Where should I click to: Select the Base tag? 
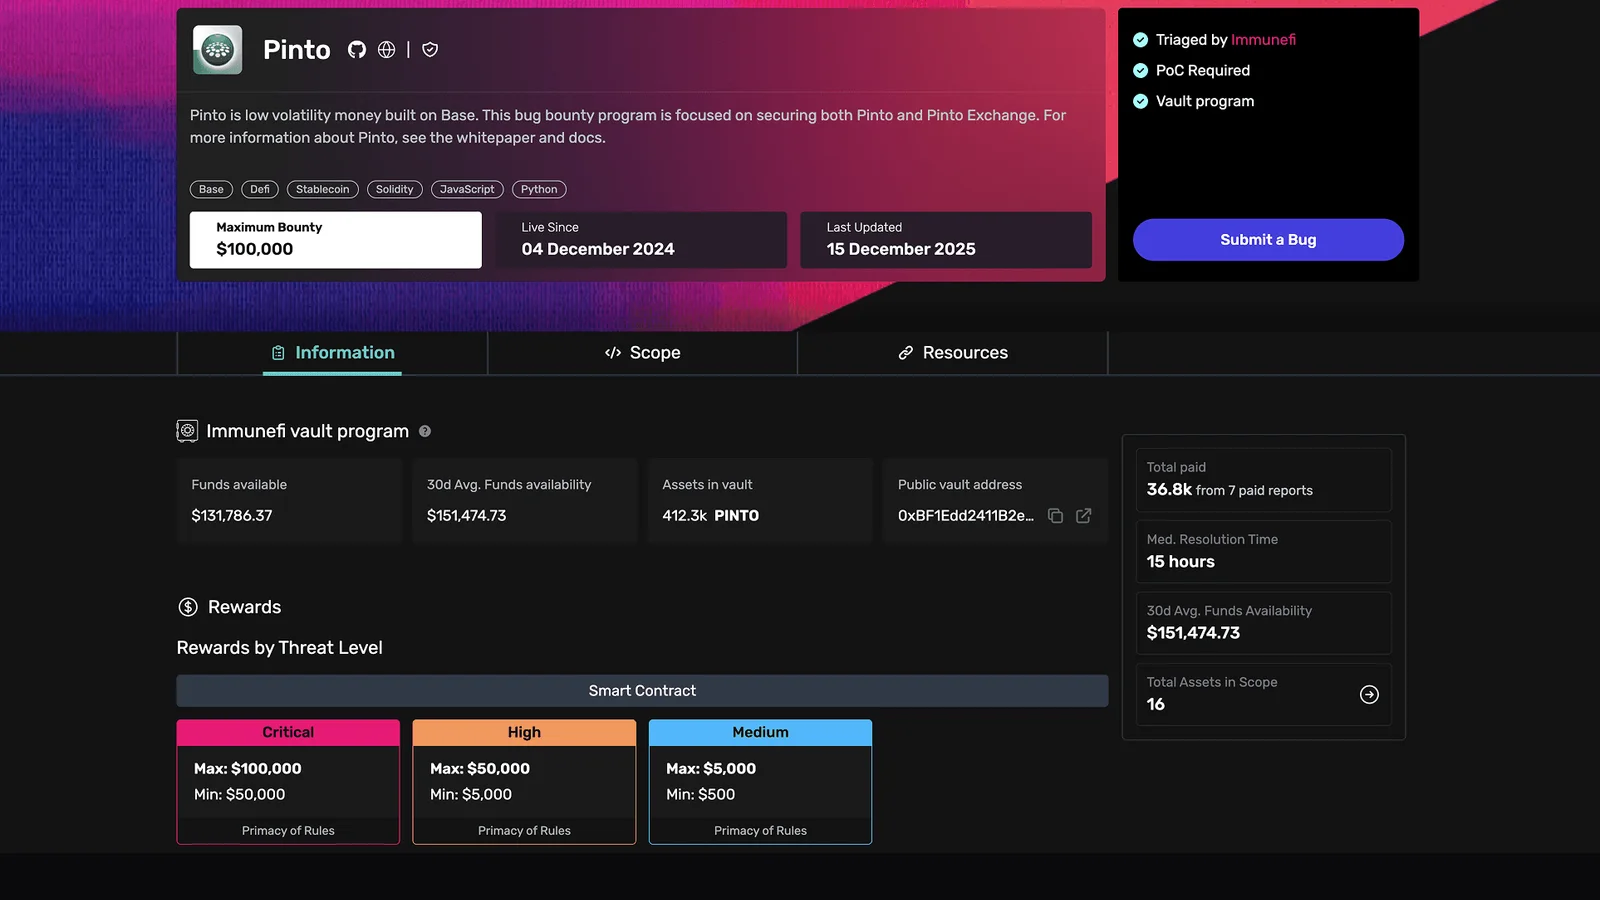(x=211, y=189)
